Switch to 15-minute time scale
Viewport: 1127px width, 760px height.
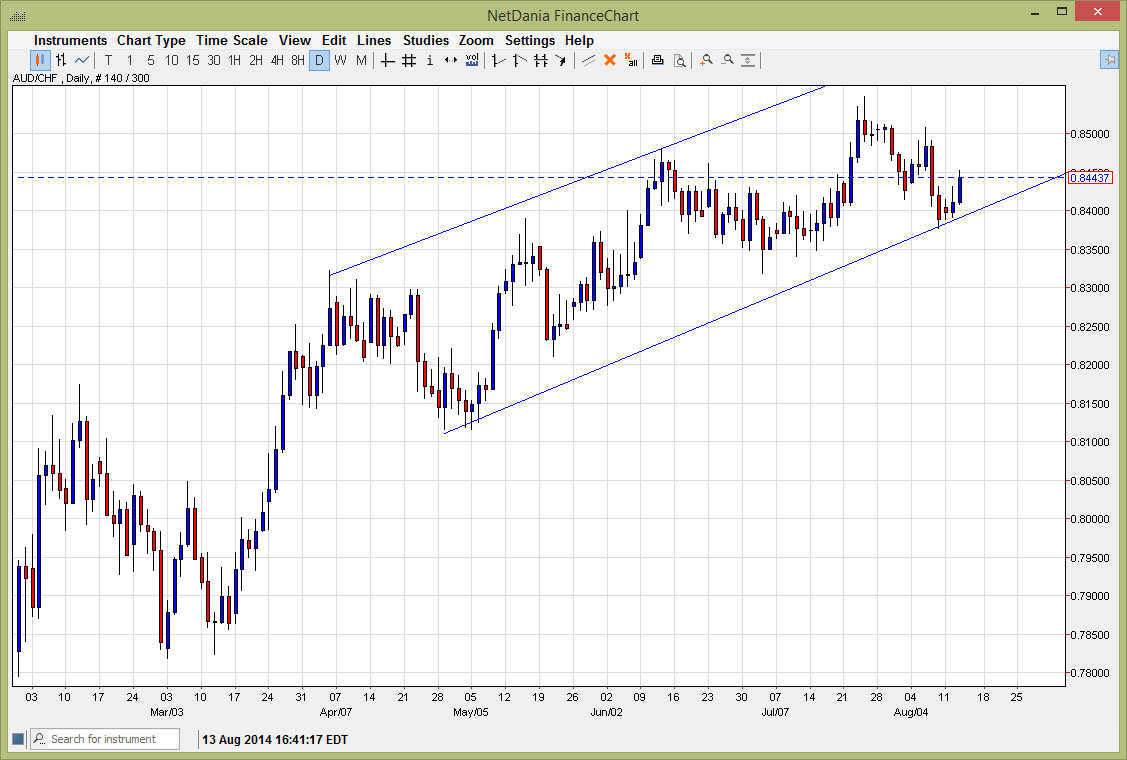pos(193,60)
